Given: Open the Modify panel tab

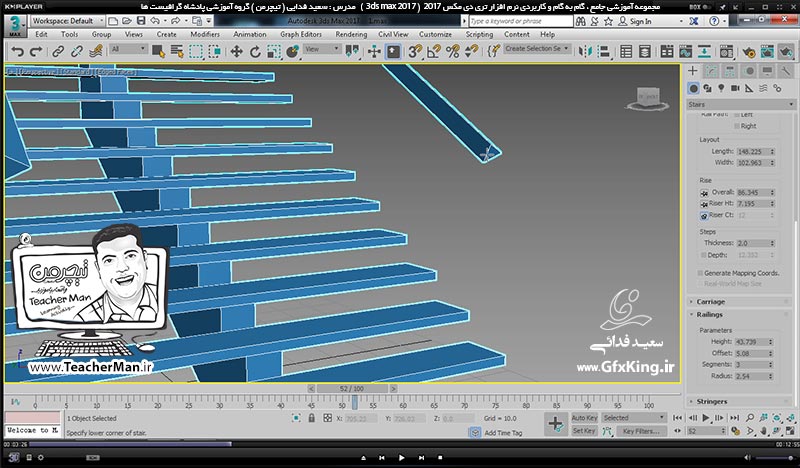Looking at the screenshot, I should click(711, 71).
